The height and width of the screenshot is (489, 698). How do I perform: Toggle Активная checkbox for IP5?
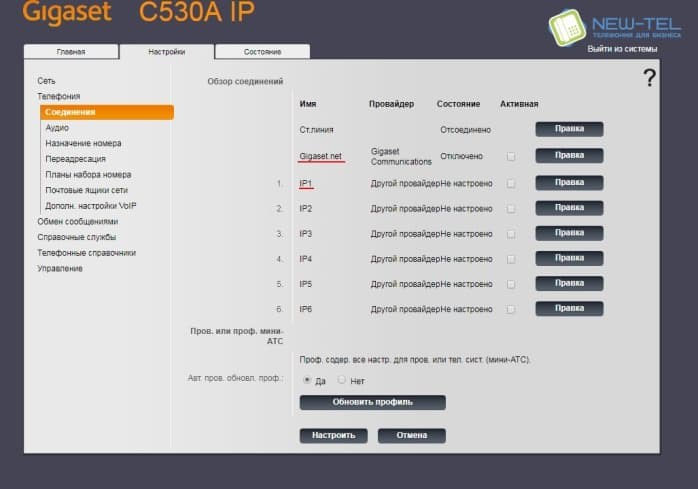click(x=511, y=284)
